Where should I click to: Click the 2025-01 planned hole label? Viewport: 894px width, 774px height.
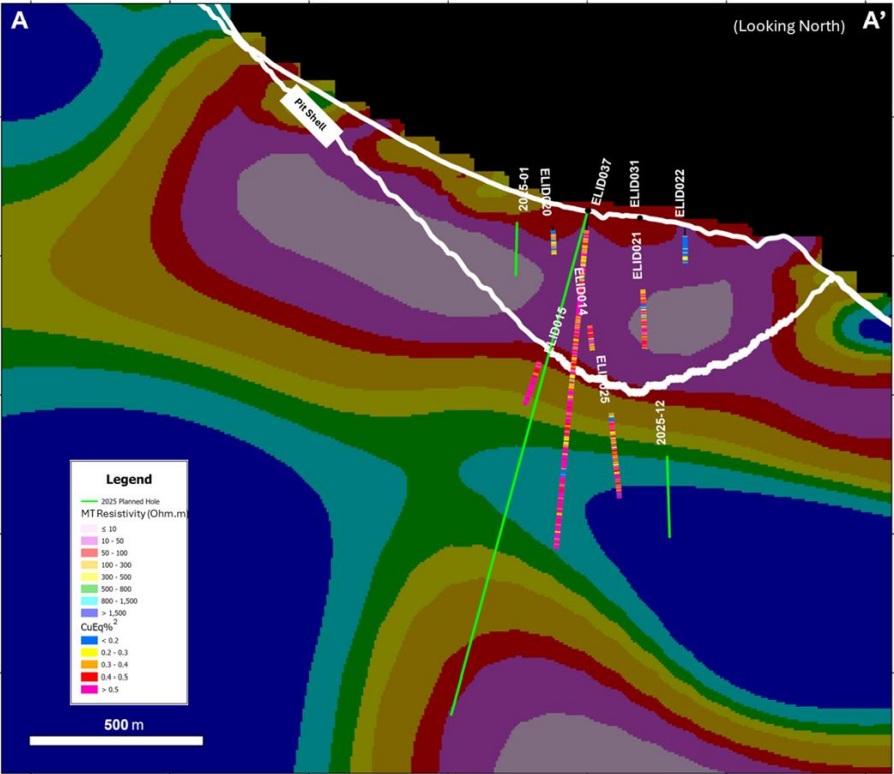point(523,190)
